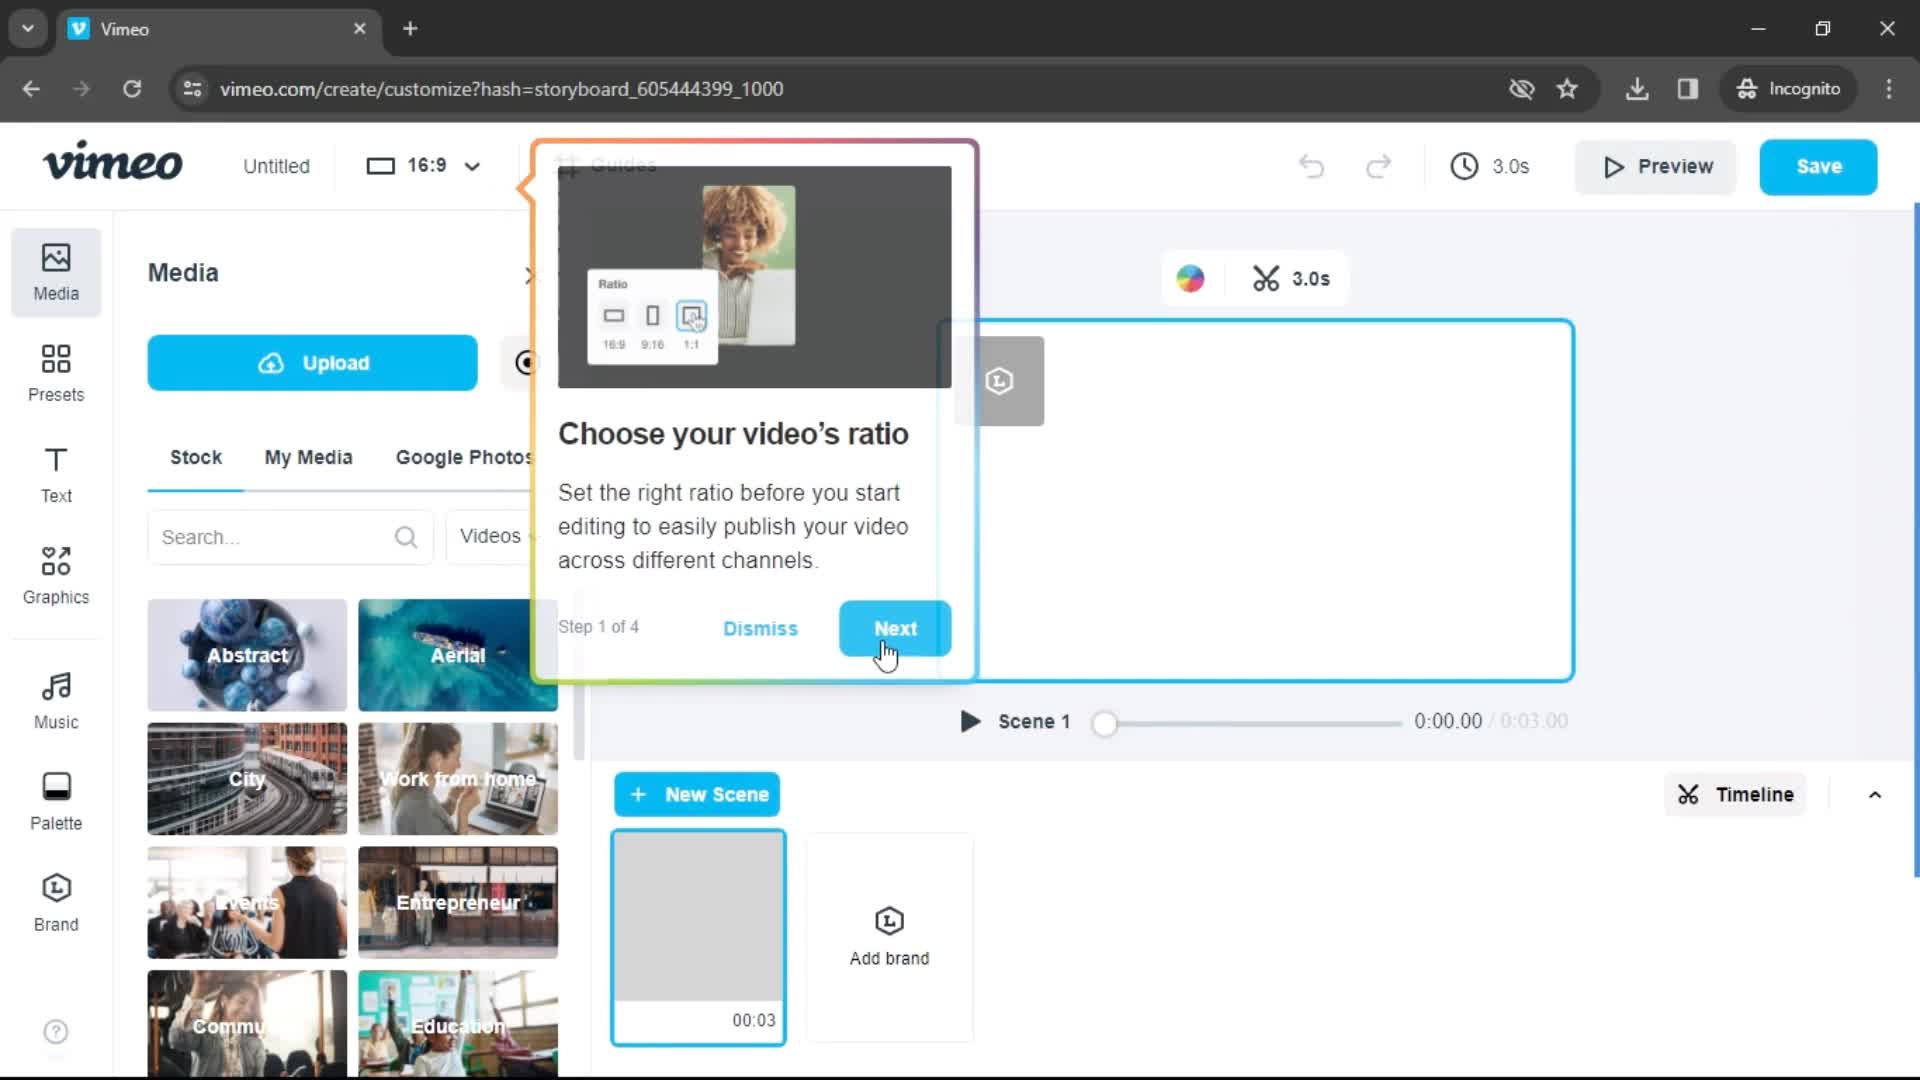The width and height of the screenshot is (1920, 1080).
Task: Click the record button beside Upload
Action: tap(526, 362)
